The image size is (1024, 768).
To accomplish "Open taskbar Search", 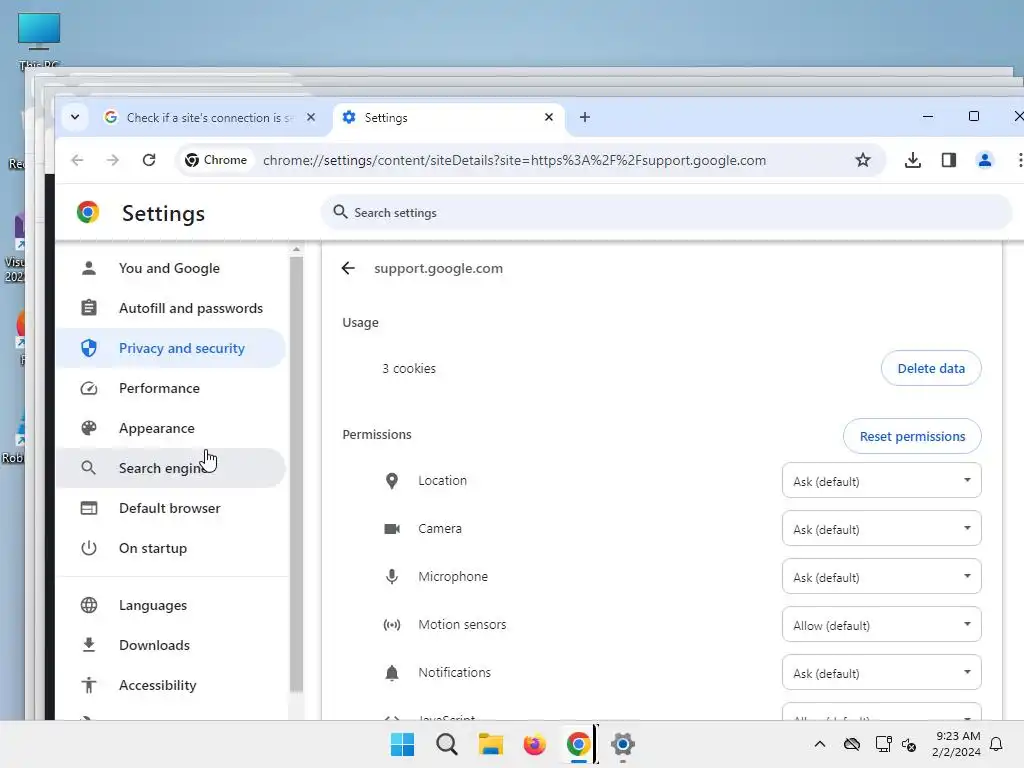I will point(447,744).
